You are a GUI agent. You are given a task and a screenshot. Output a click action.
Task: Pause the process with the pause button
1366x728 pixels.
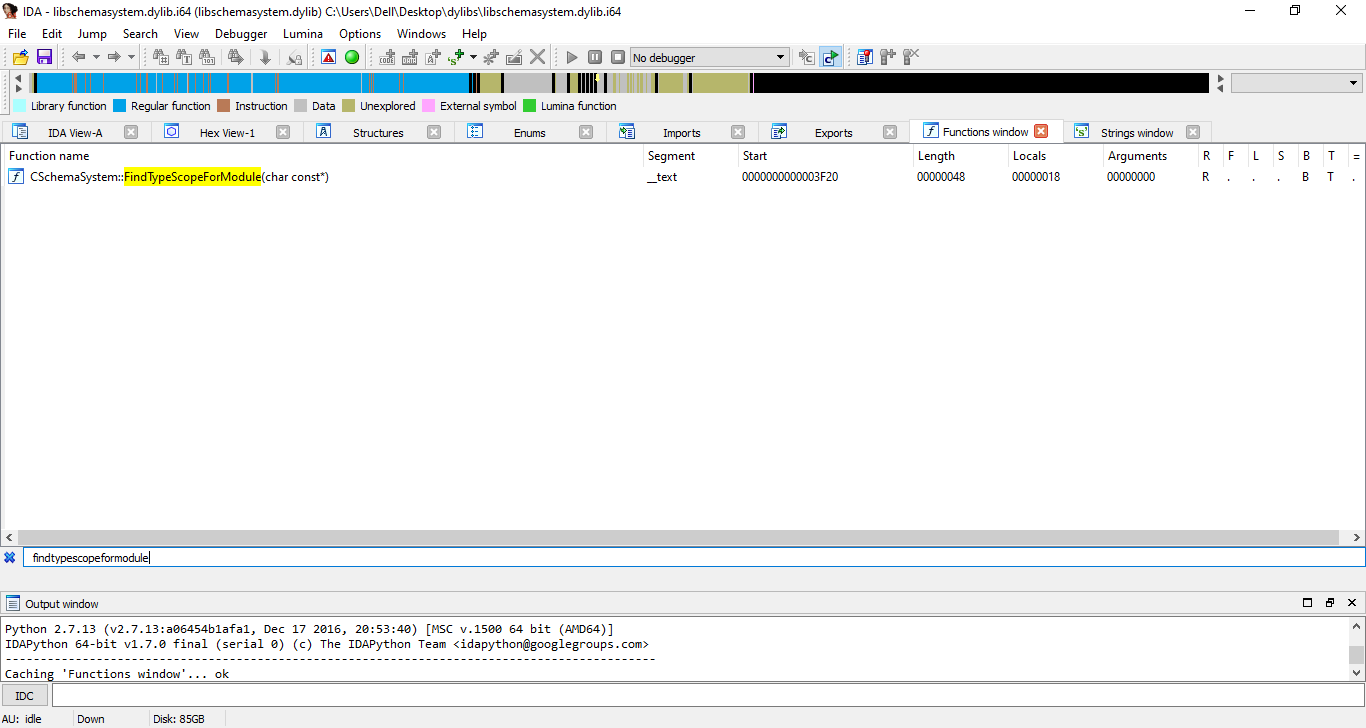(595, 57)
